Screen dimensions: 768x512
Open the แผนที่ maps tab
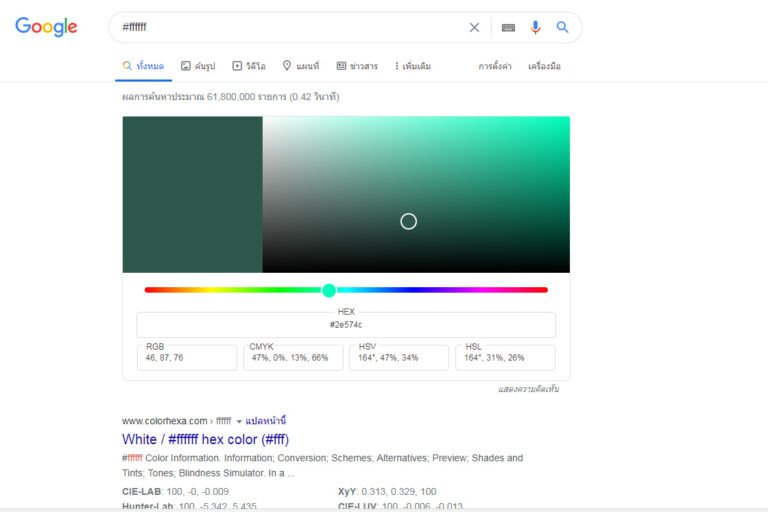pos(300,66)
